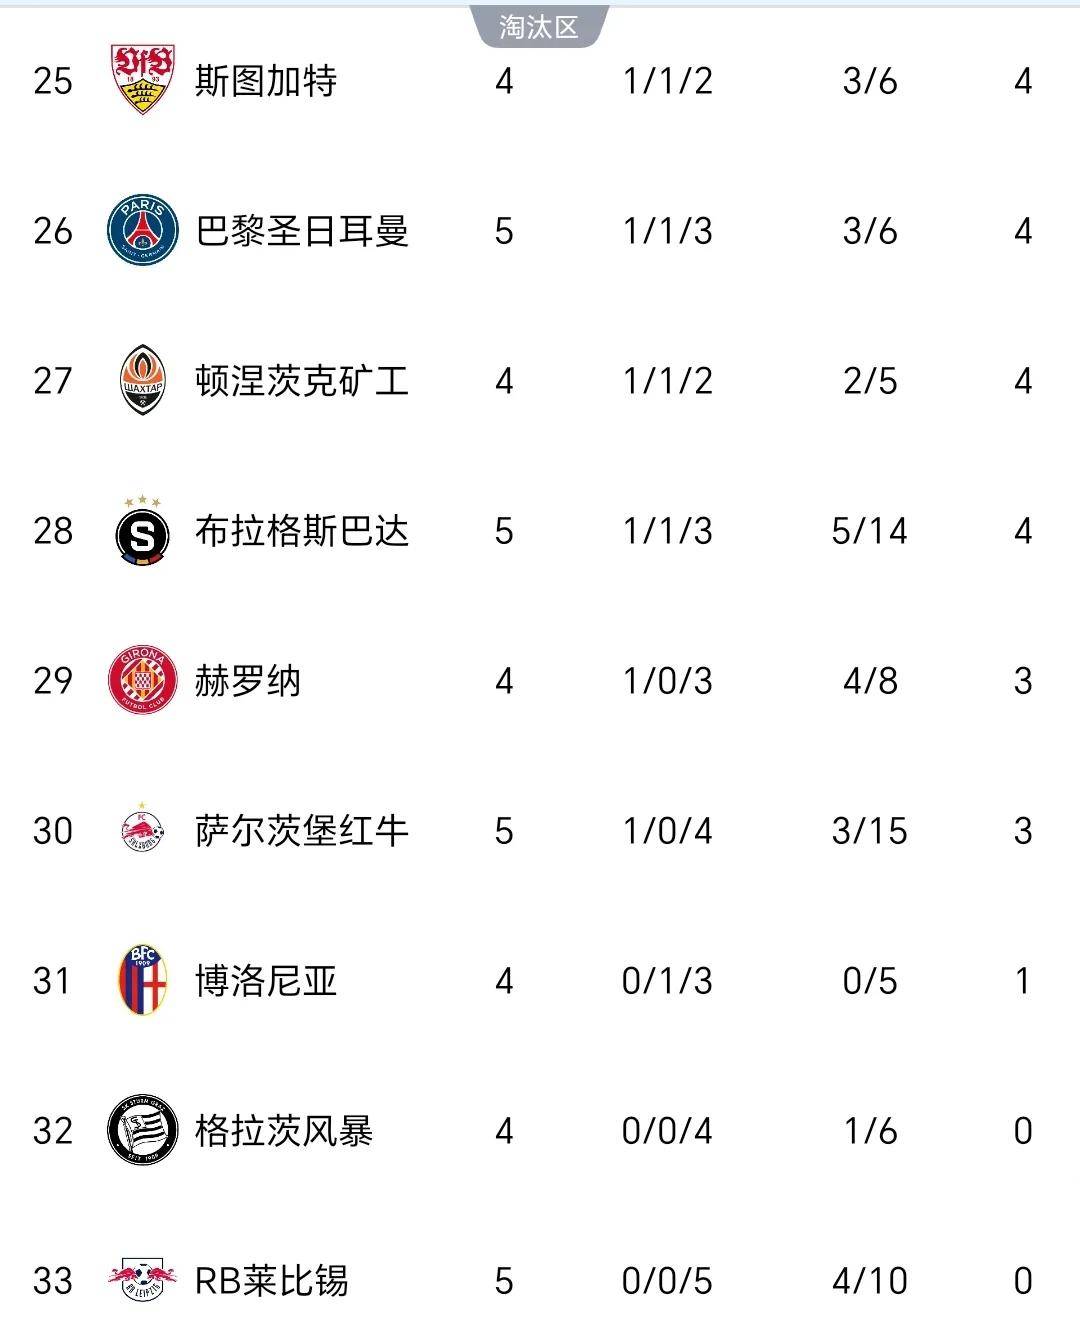
Task: Click team name RB莱比锡
Action: click(x=271, y=1281)
